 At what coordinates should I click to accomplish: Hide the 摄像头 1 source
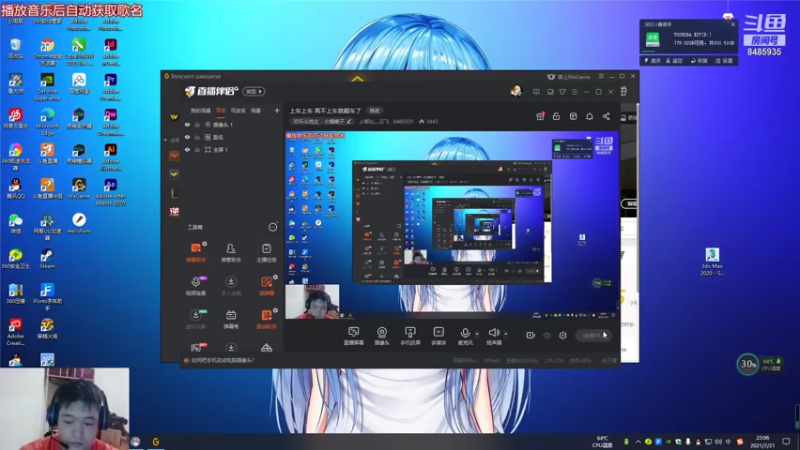(187, 124)
